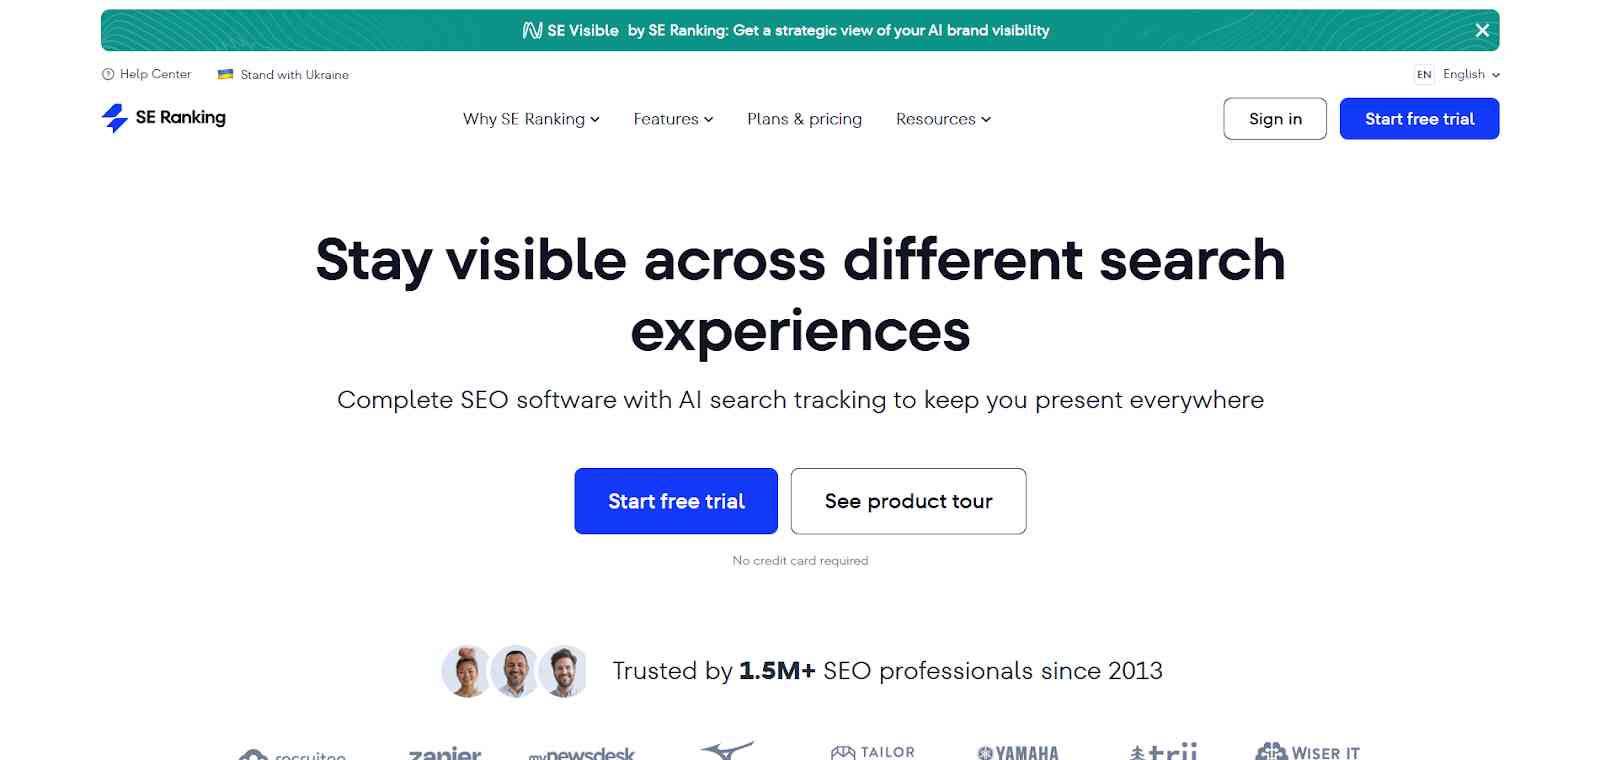The height and width of the screenshot is (760, 1600).
Task: Close the SE Visible announcement banner
Action: (x=1482, y=30)
